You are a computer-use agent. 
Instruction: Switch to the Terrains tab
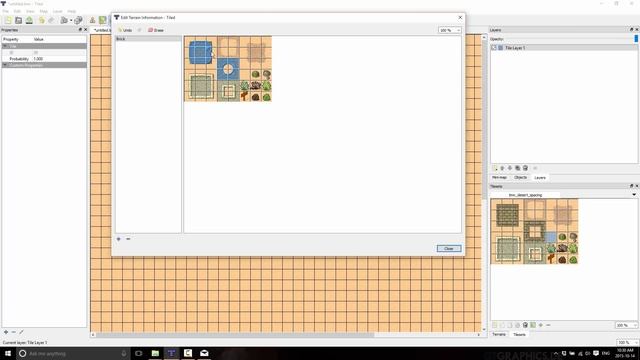coord(499,334)
